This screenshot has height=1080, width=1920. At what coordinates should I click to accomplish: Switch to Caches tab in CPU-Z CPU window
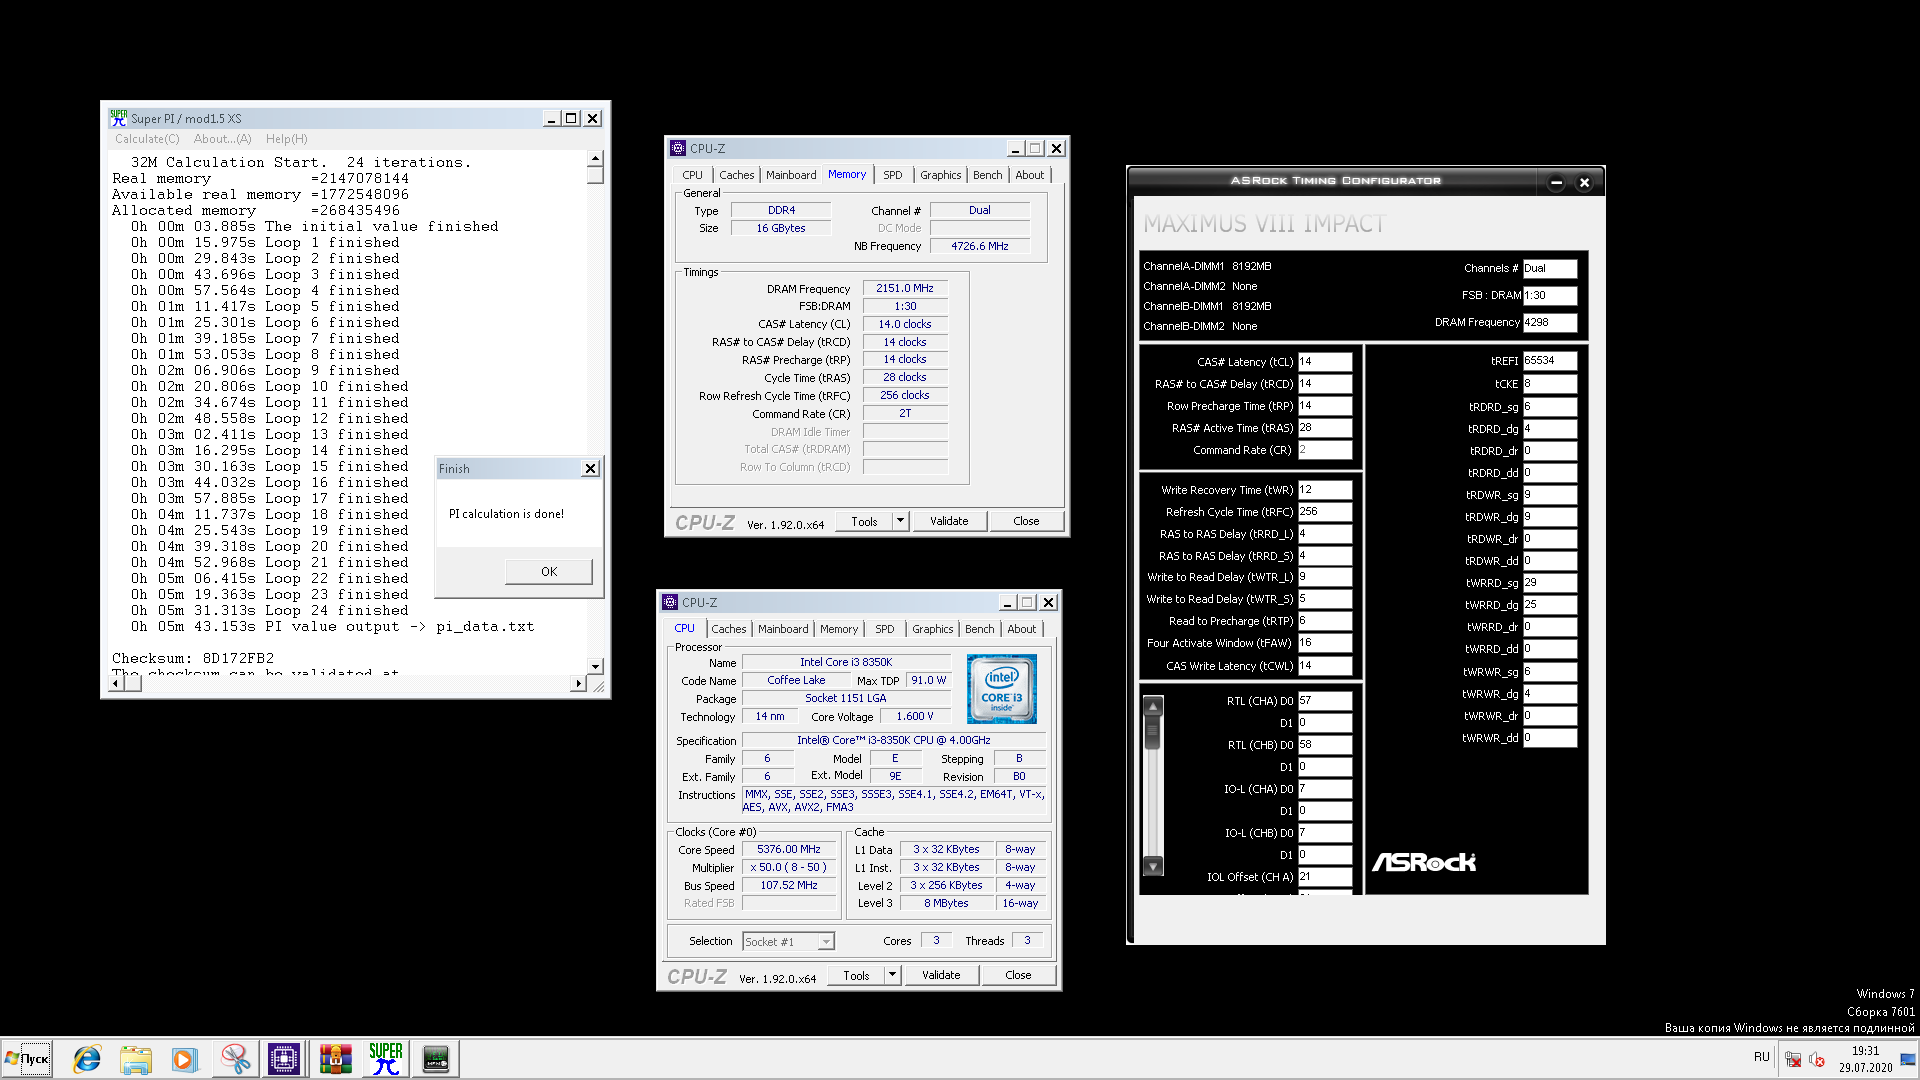pyautogui.click(x=728, y=629)
